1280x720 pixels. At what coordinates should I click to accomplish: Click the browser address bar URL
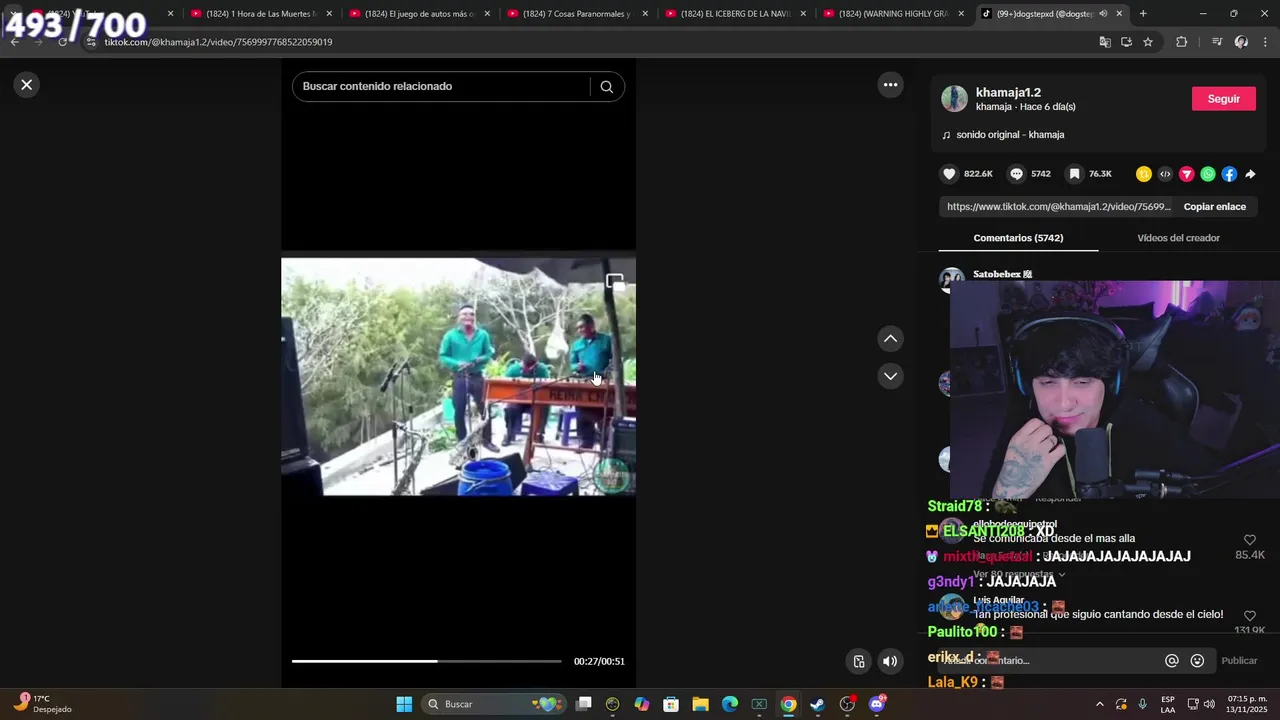pyautogui.click(x=218, y=42)
